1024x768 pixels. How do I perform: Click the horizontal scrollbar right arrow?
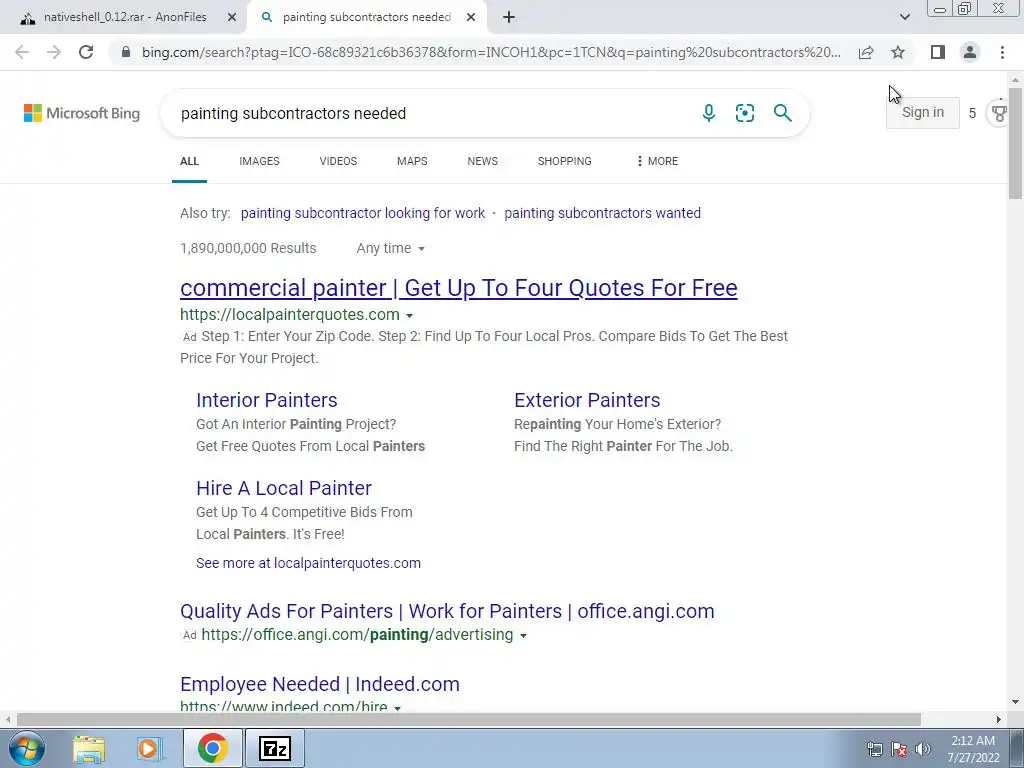tap(999, 719)
